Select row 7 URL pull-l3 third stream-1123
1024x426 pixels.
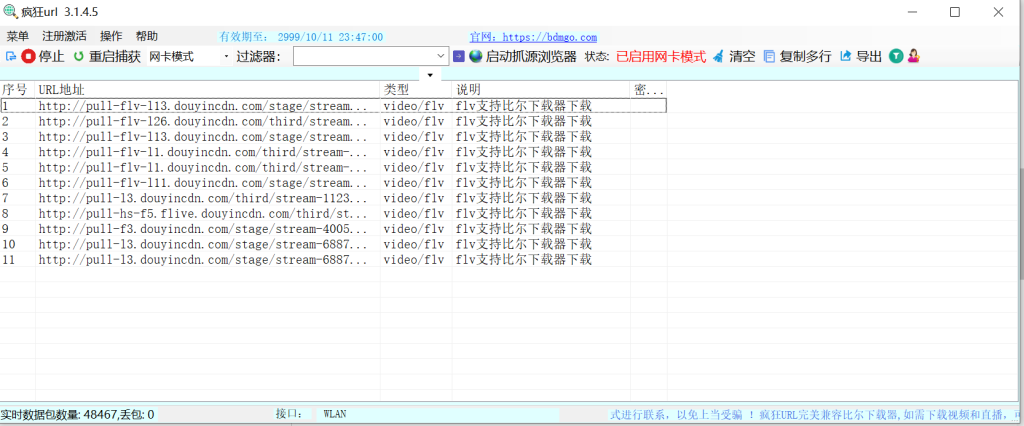(203, 198)
